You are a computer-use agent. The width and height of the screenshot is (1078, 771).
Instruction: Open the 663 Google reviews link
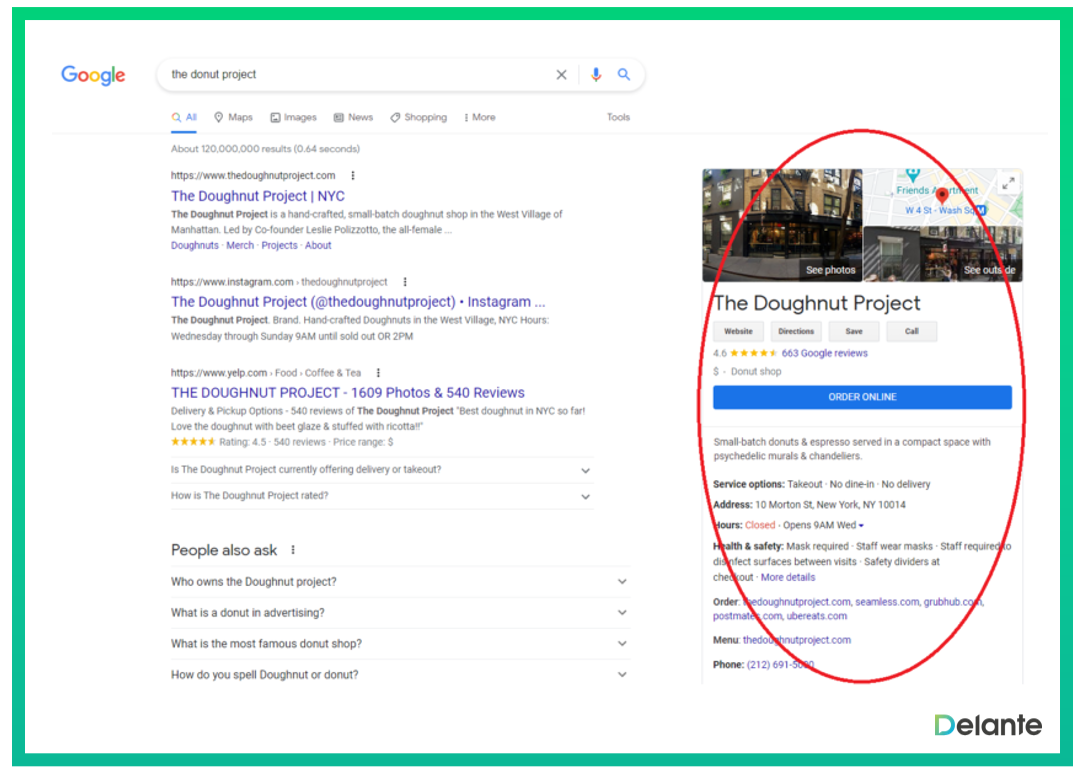pos(824,353)
